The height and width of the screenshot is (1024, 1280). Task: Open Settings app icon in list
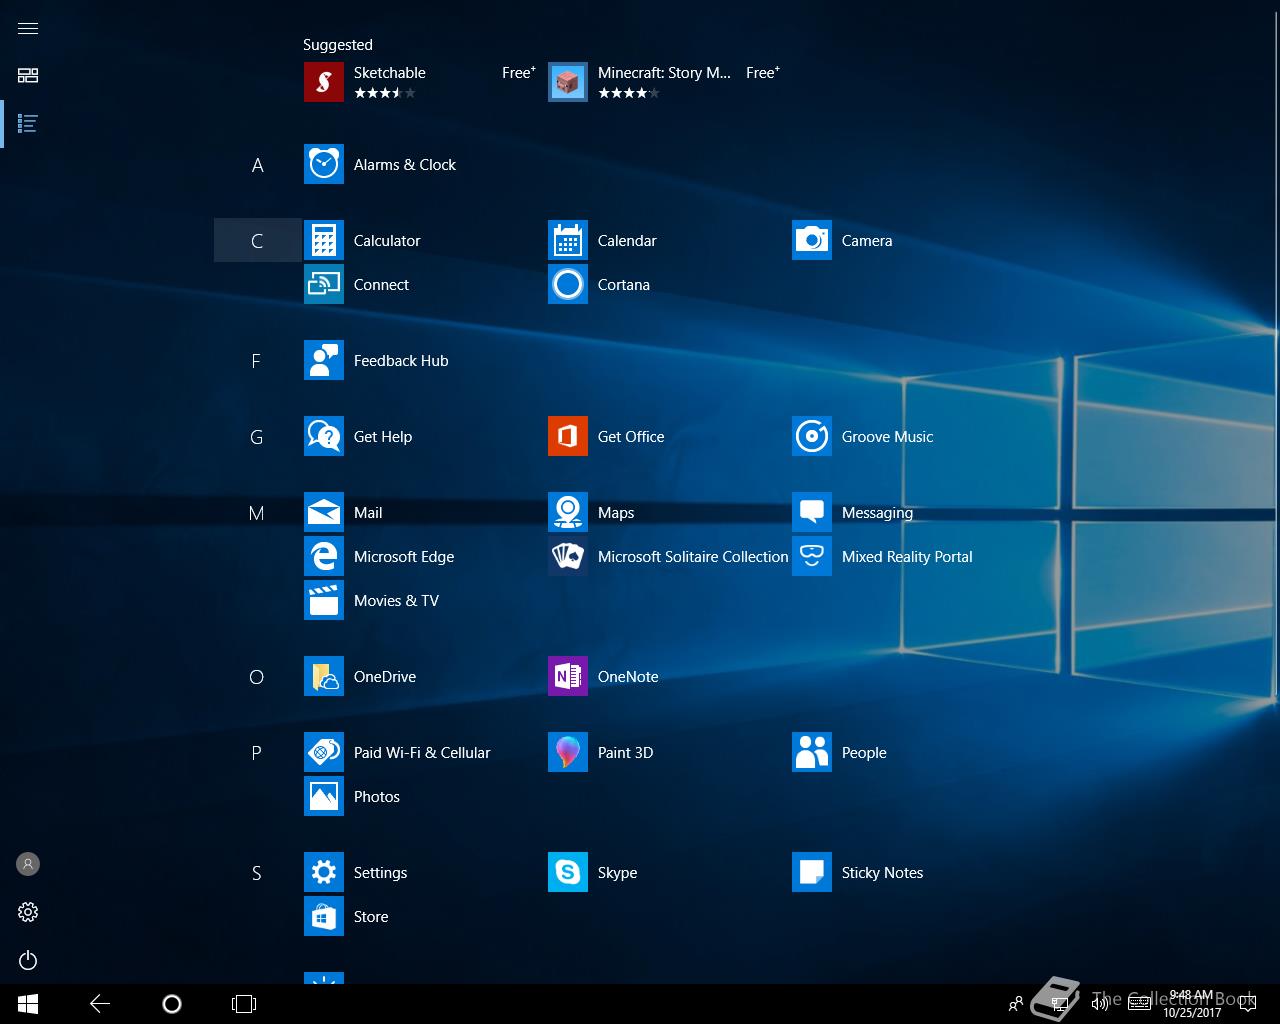(324, 872)
